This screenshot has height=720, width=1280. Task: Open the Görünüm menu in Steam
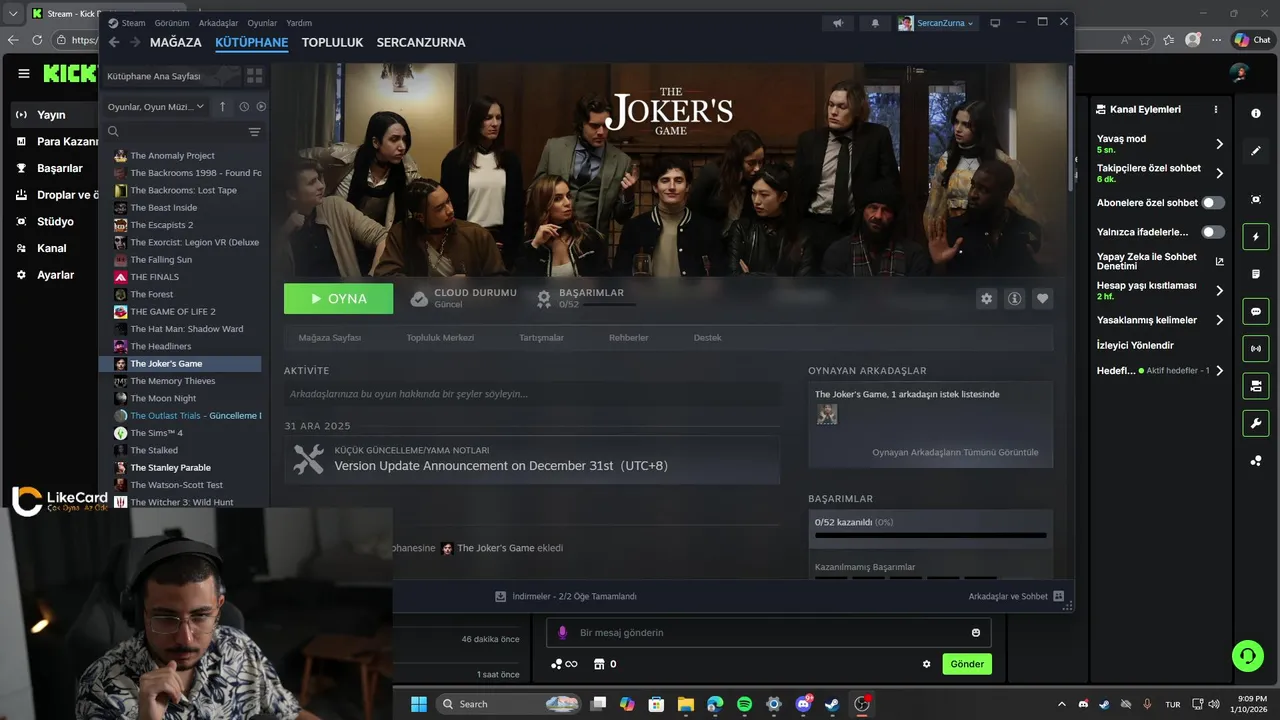tap(171, 23)
